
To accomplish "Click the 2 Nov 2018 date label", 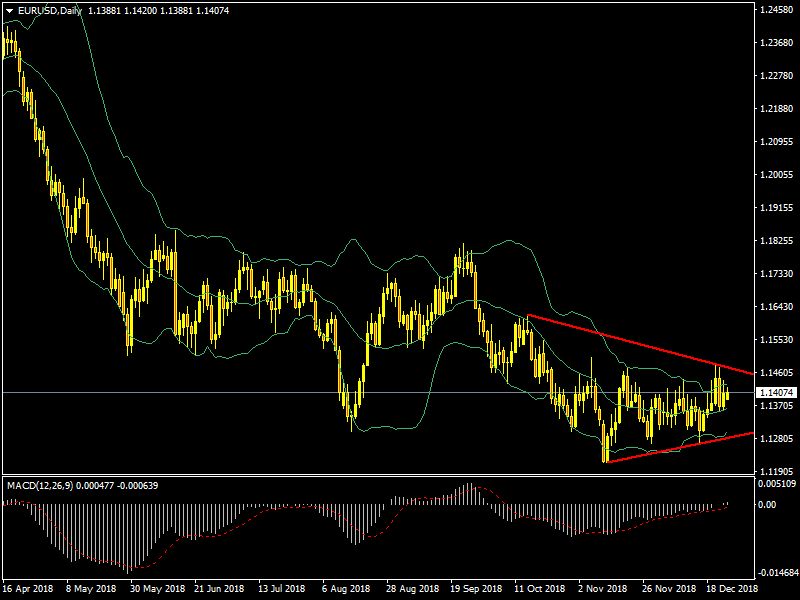I will pos(602,589).
